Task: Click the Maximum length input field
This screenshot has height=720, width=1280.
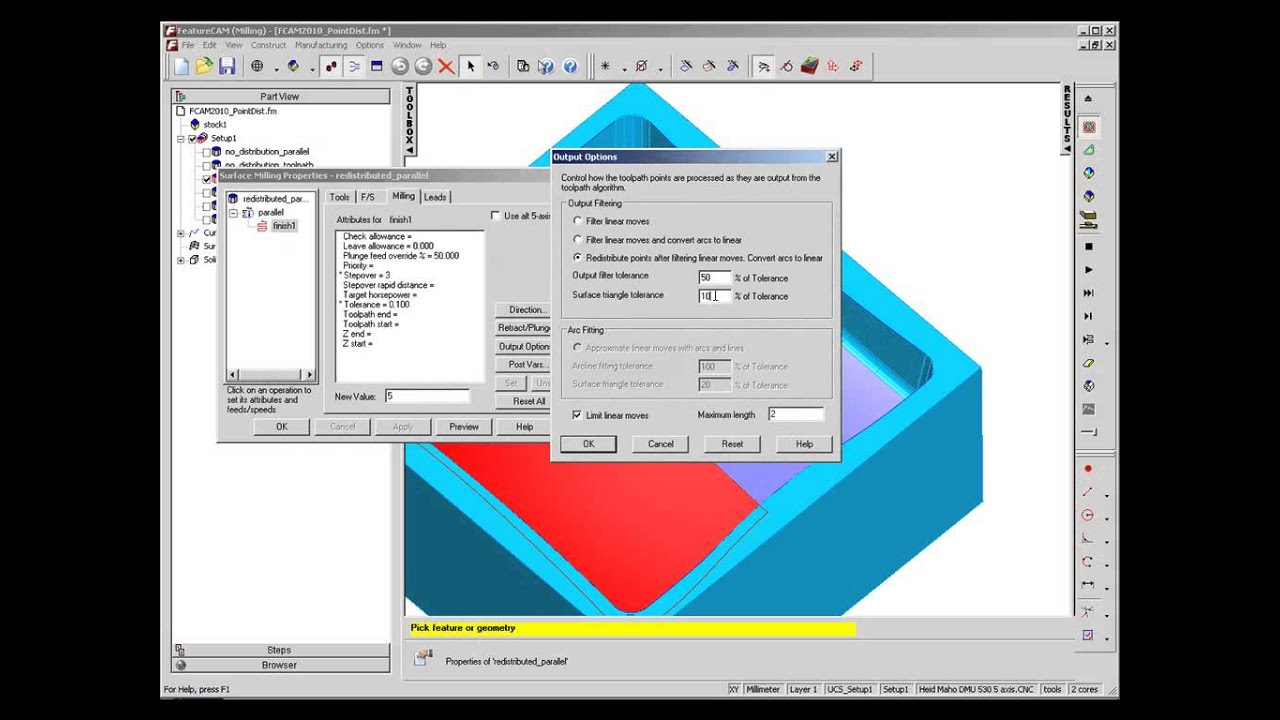Action: (796, 414)
